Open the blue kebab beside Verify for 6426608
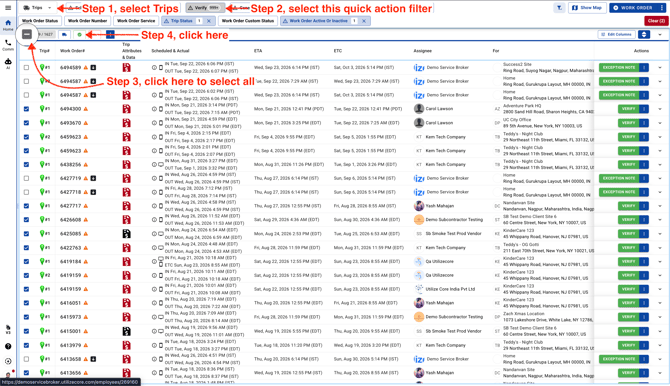Viewport: 670px width, 386px height. [x=644, y=220]
